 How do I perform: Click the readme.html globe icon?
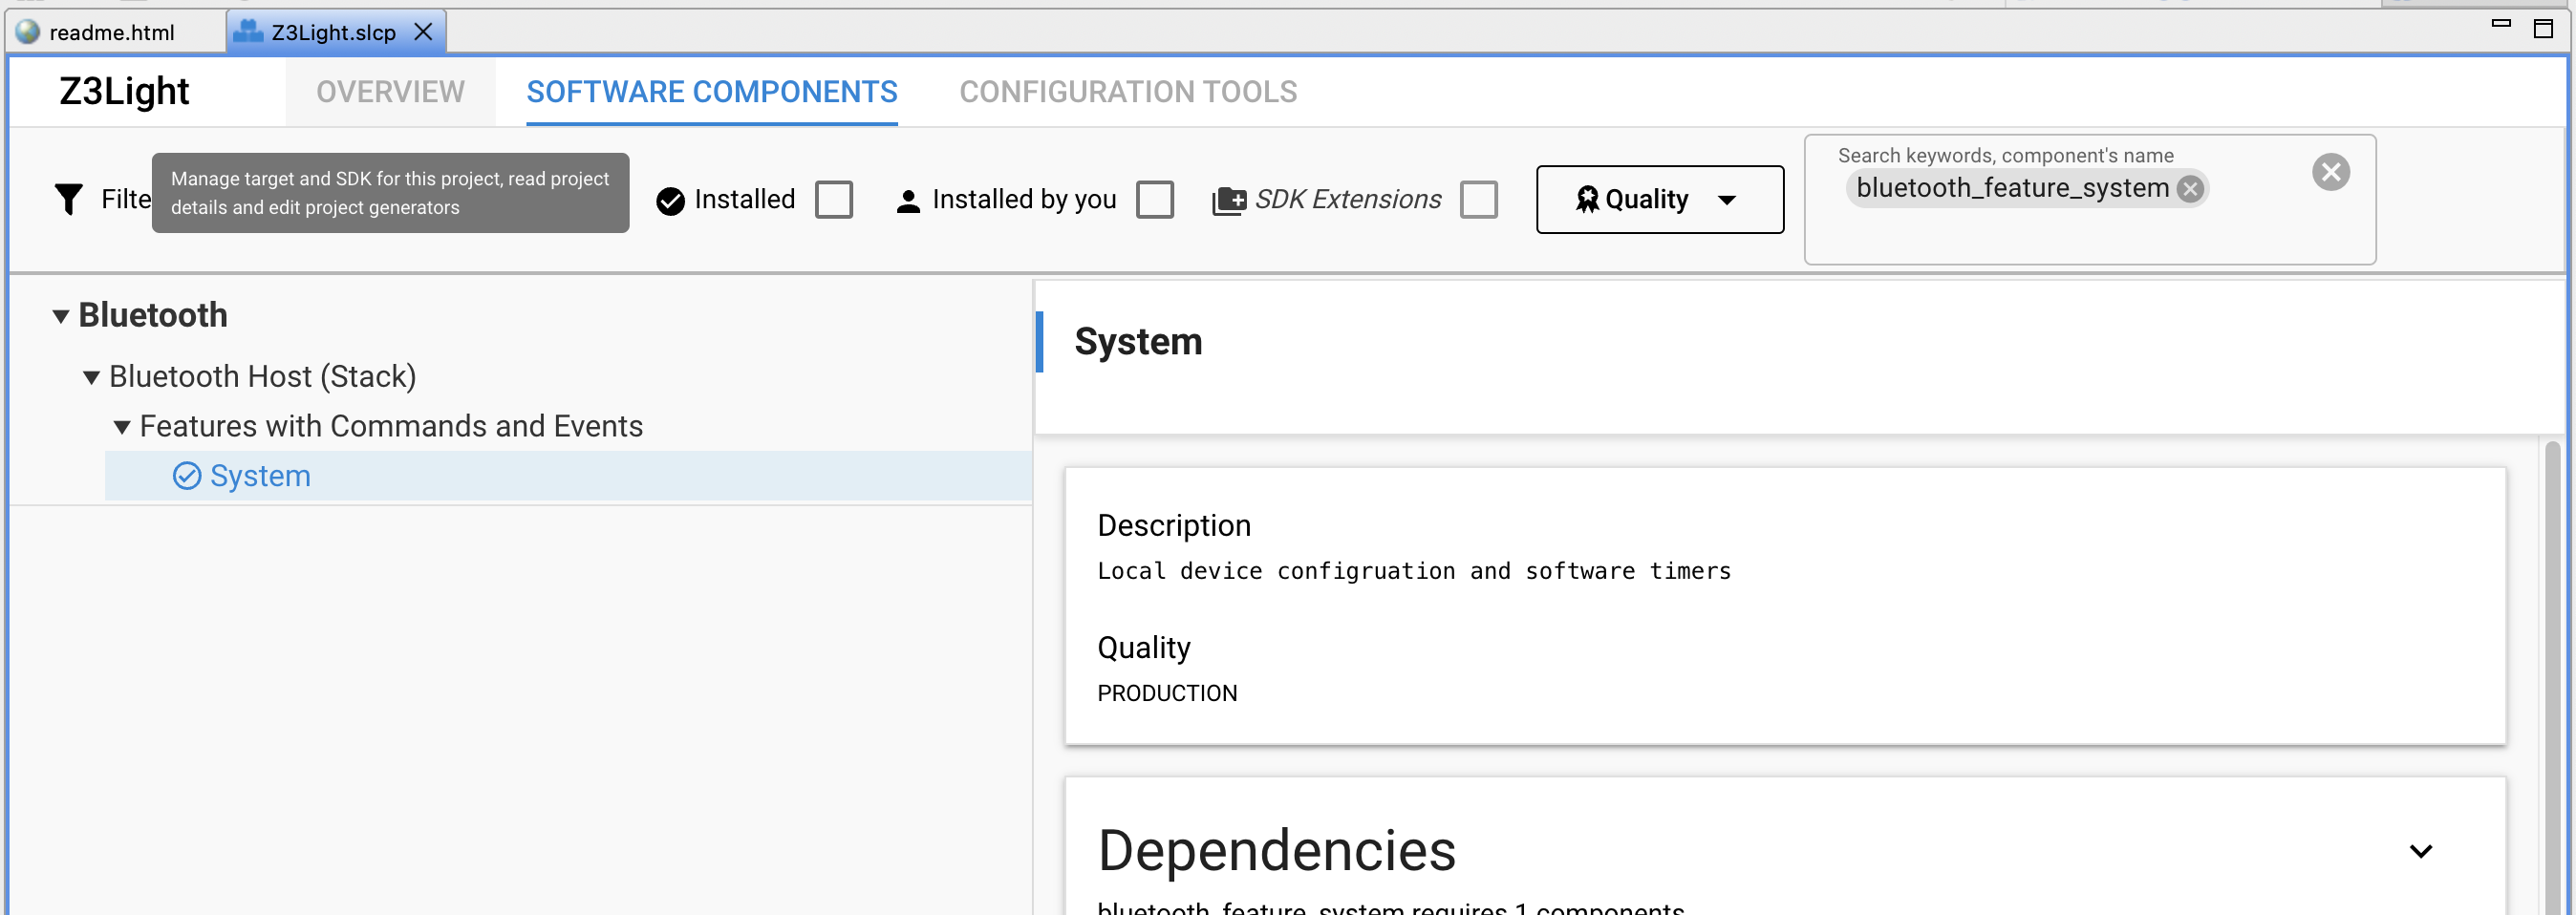28,32
